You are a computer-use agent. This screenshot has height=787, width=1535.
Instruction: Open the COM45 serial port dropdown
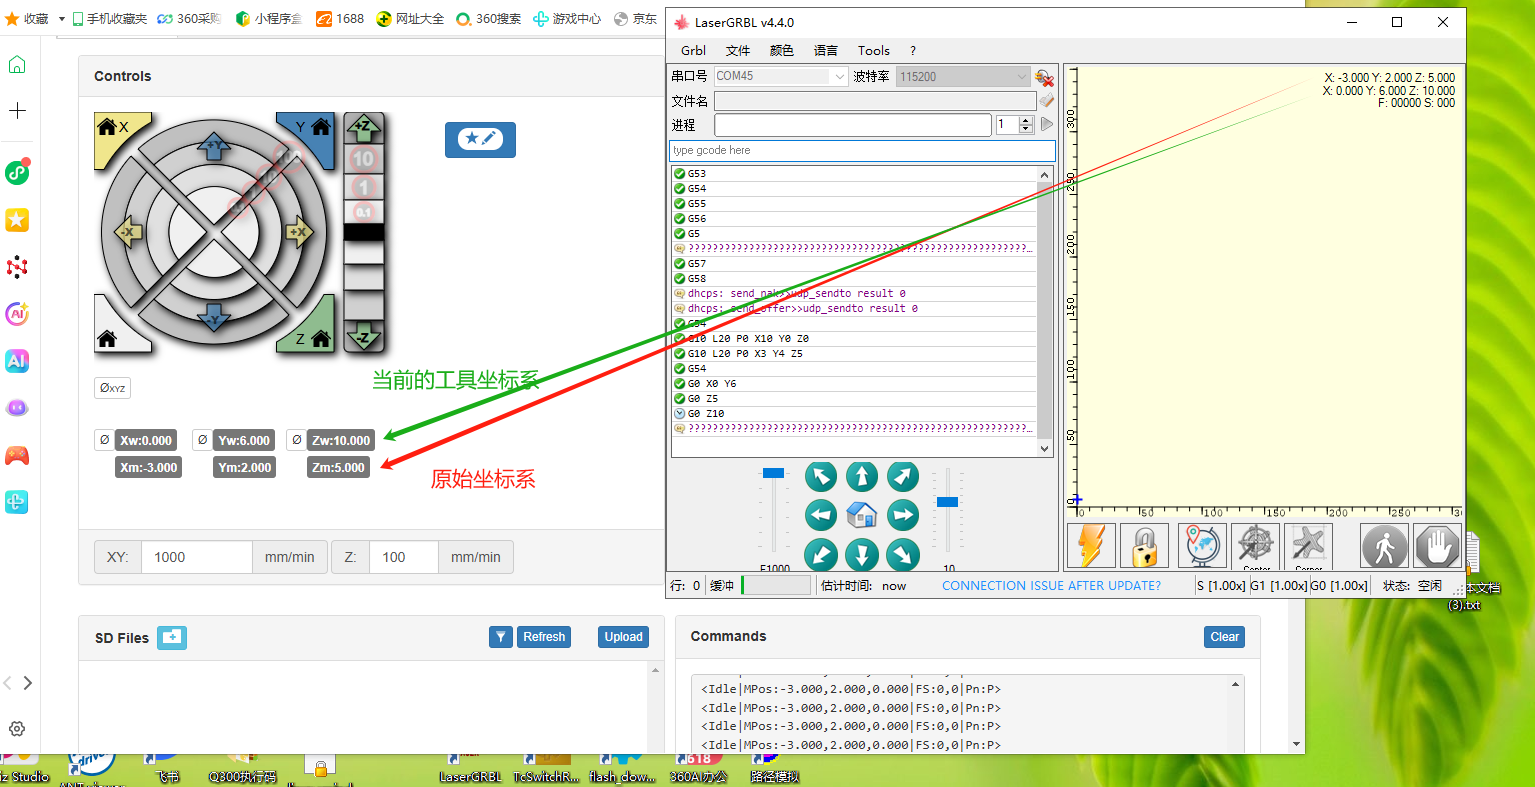click(x=838, y=75)
